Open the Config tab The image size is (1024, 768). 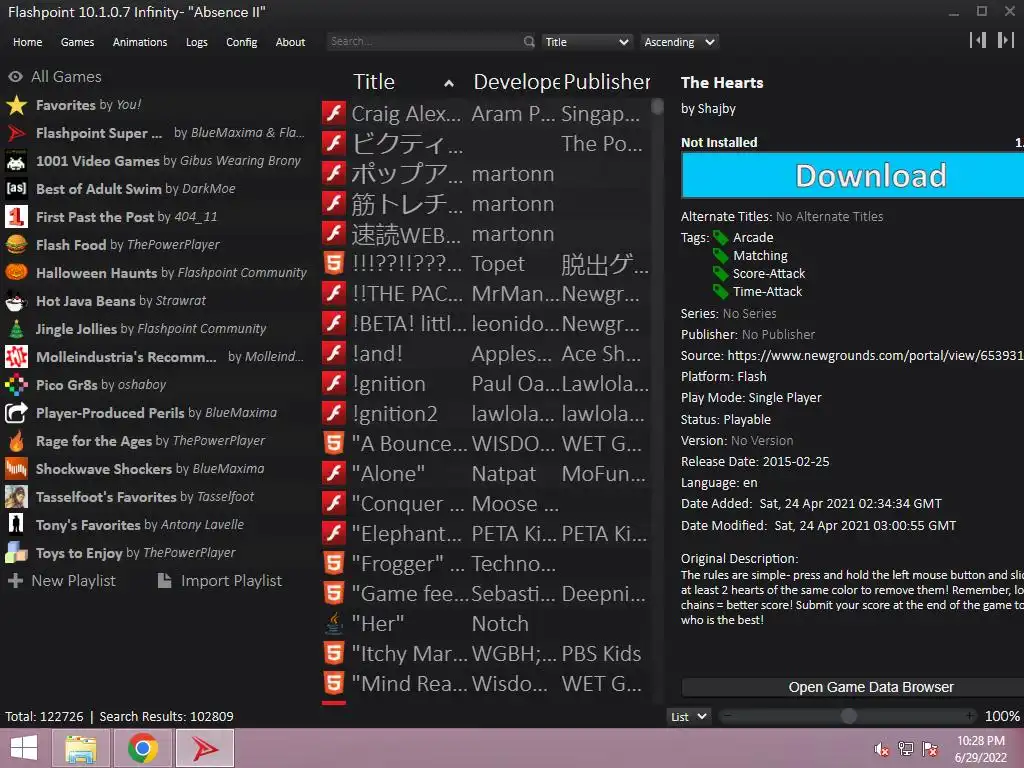click(242, 42)
